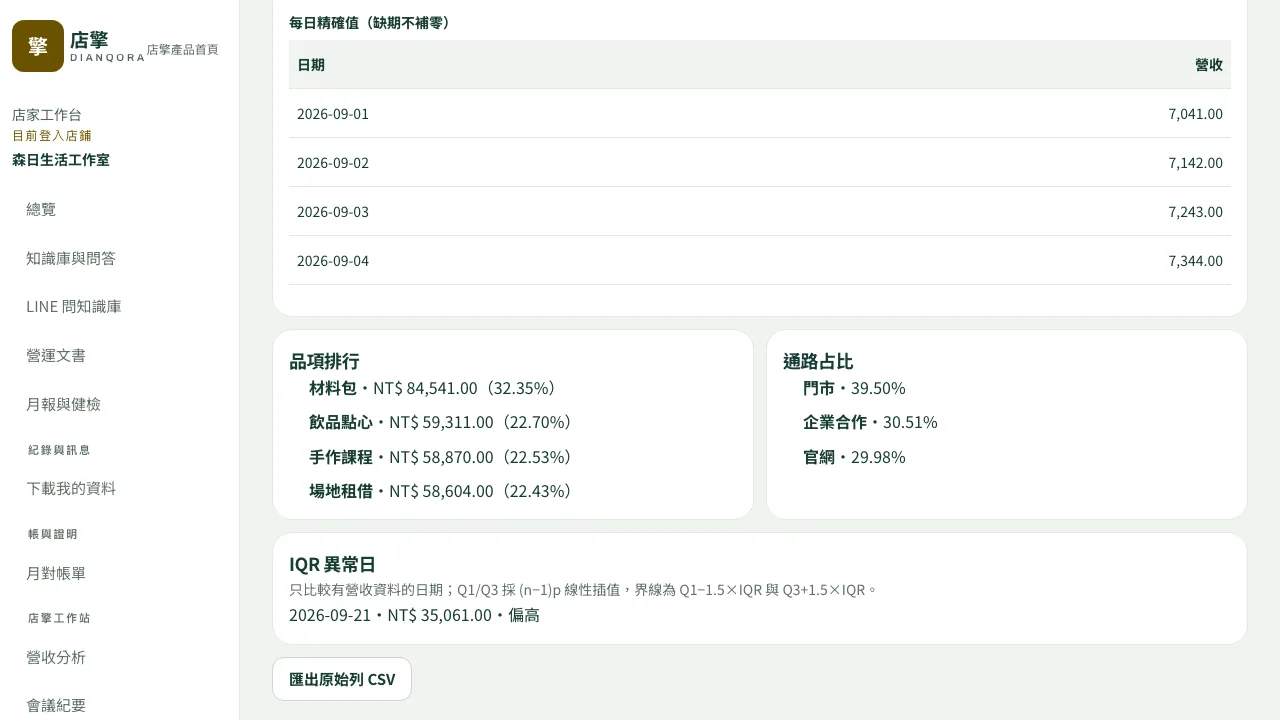This screenshot has height=720, width=1280.
Task: Click the 2026-09-21 anomaly entry
Action: click(x=414, y=615)
